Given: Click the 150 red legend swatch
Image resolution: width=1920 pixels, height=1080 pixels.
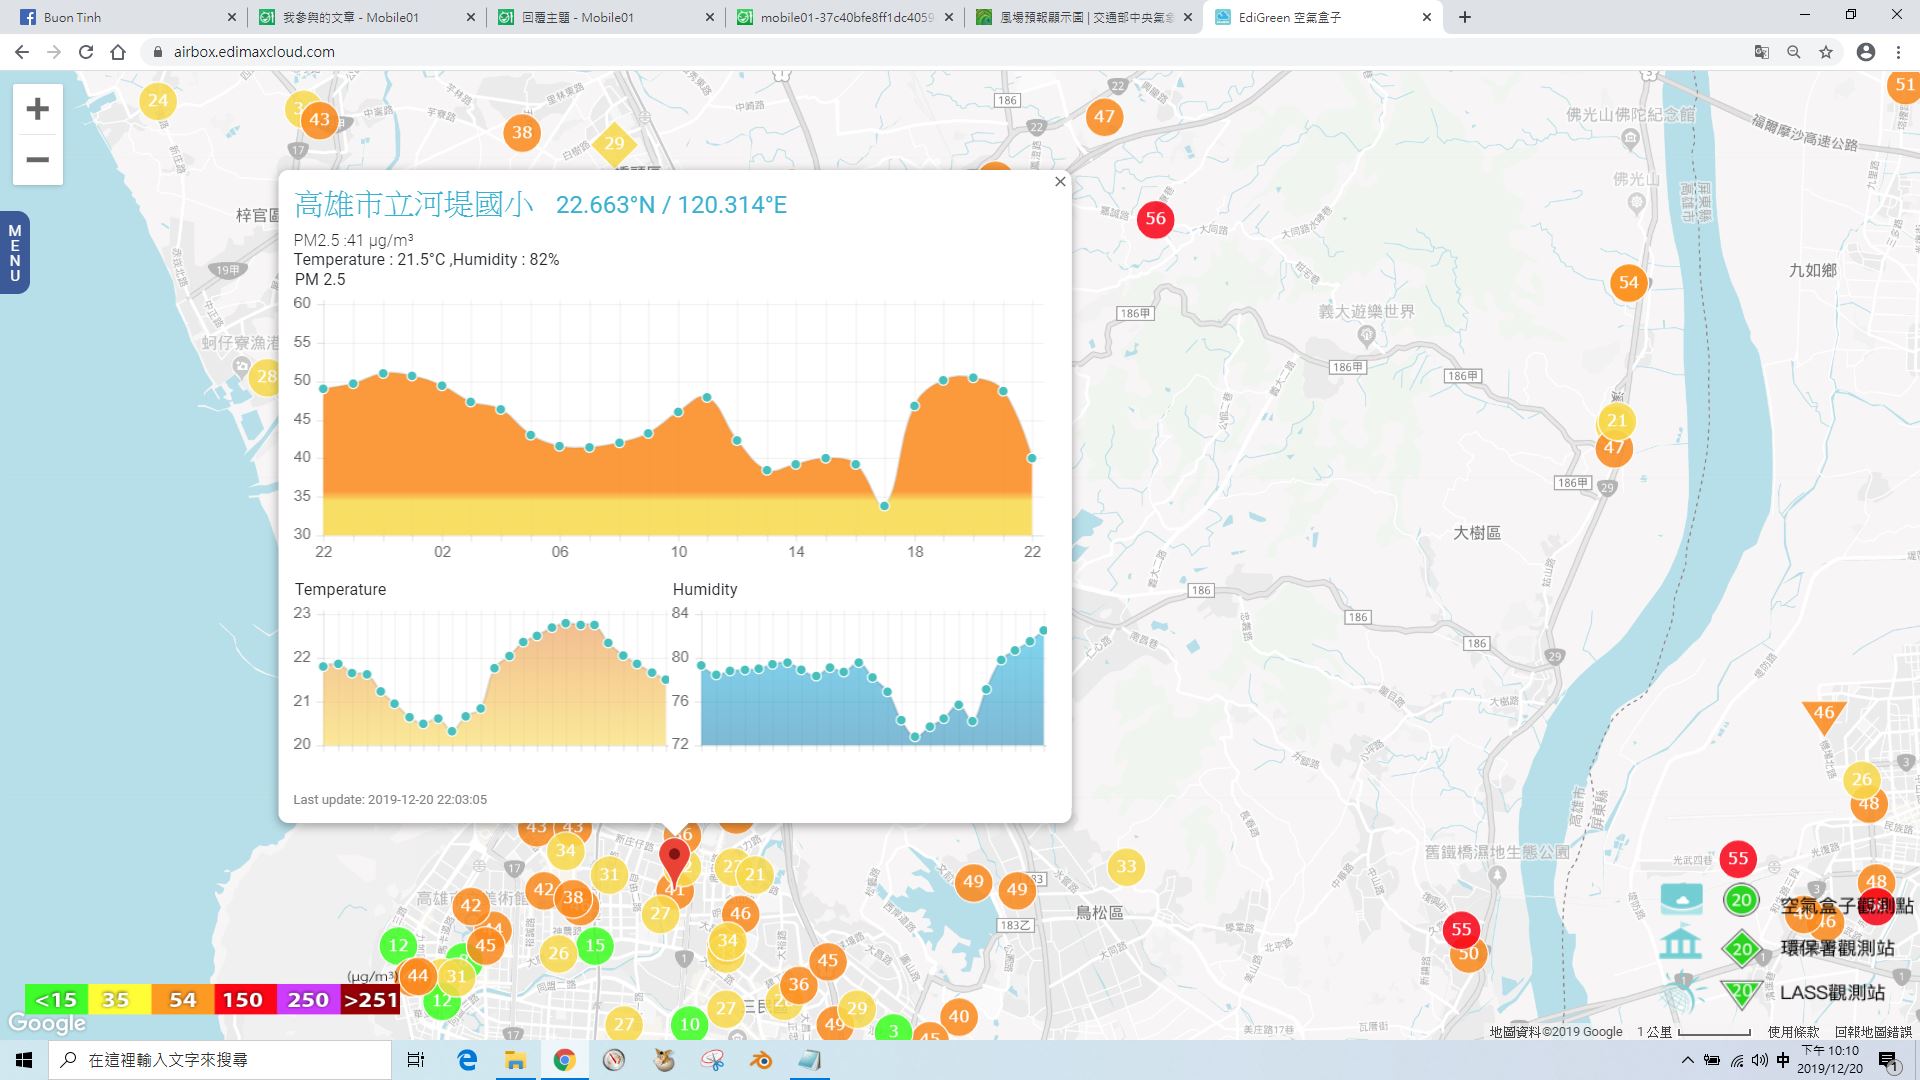Looking at the screenshot, I should (x=243, y=1000).
